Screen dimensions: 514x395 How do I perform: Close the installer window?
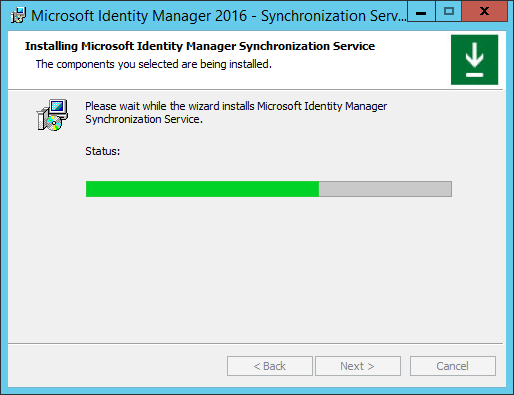click(x=484, y=12)
